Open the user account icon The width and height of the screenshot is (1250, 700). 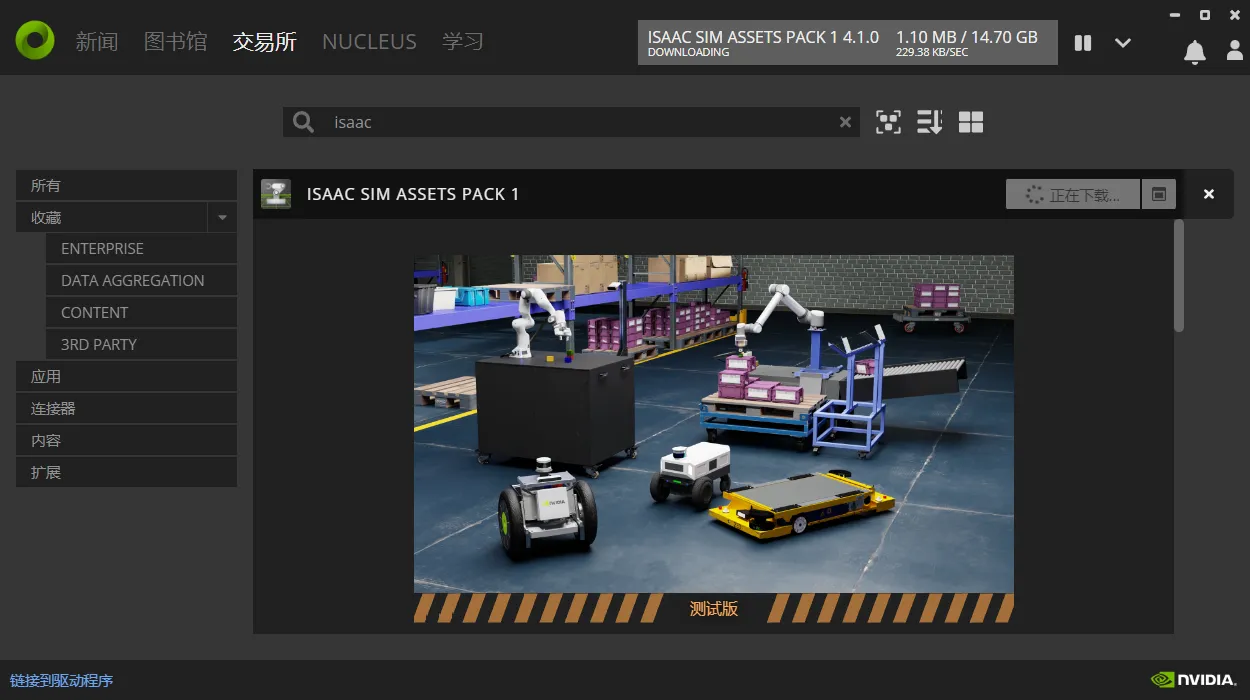click(x=1235, y=51)
